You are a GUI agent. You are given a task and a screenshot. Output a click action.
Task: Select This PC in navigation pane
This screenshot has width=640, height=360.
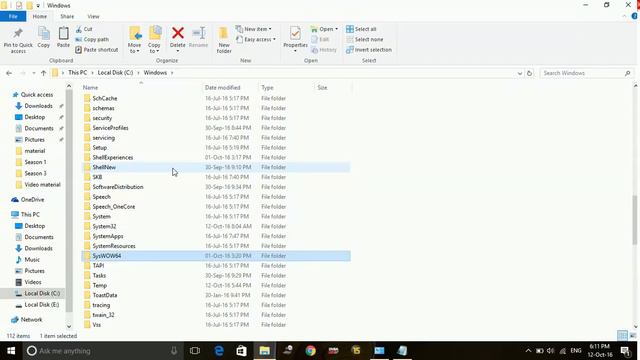[30, 214]
